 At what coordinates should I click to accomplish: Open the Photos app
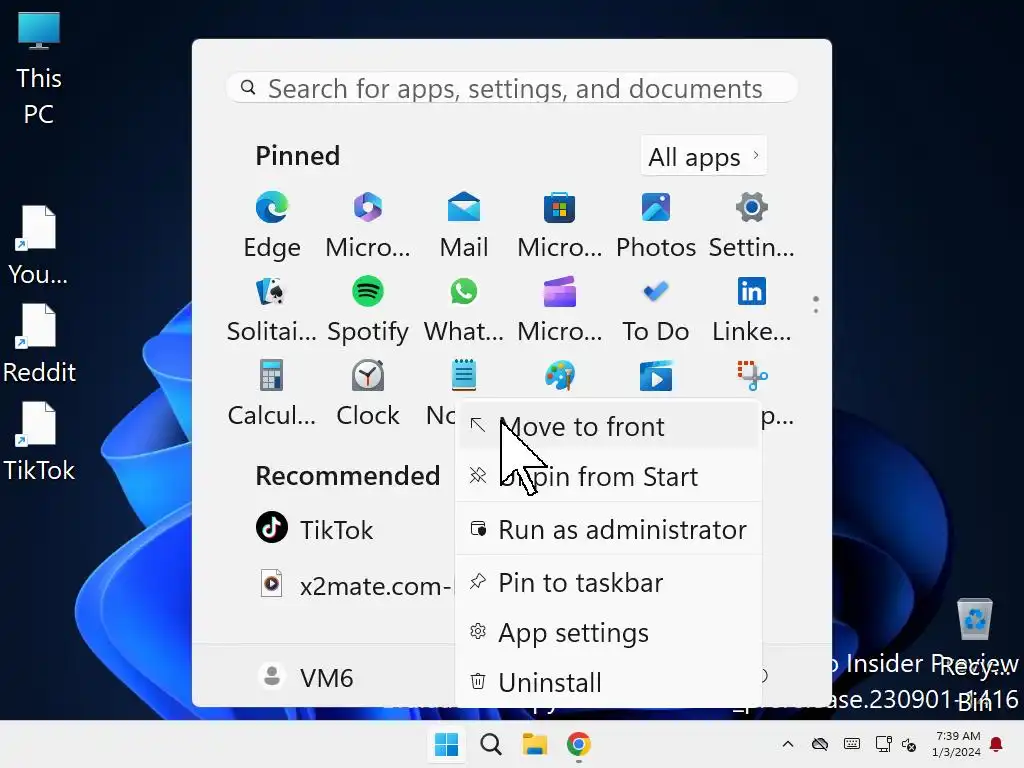(x=656, y=226)
